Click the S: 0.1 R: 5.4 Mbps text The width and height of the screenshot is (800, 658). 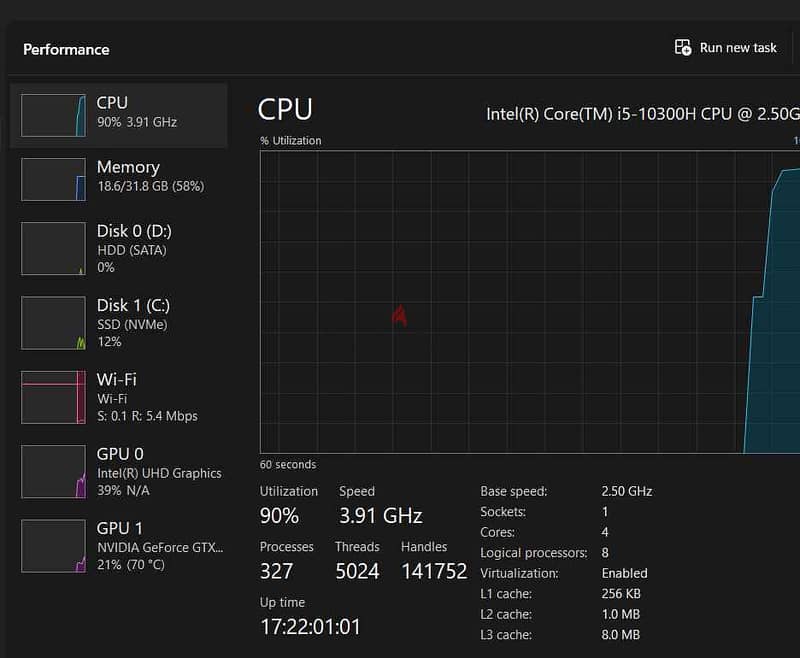click(147, 416)
